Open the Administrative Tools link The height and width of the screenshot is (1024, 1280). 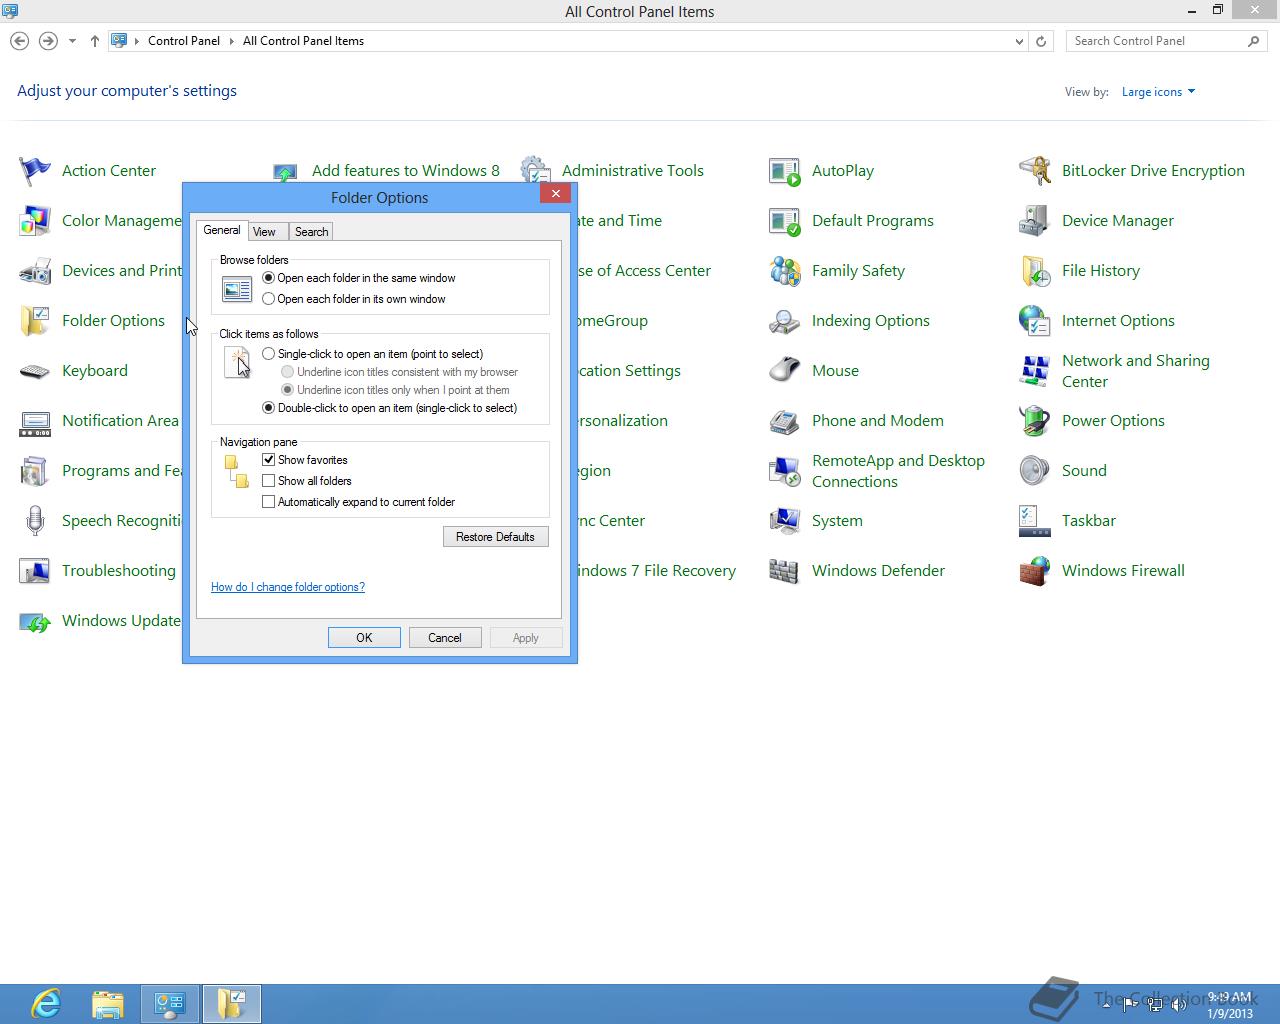tap(633, 171)
